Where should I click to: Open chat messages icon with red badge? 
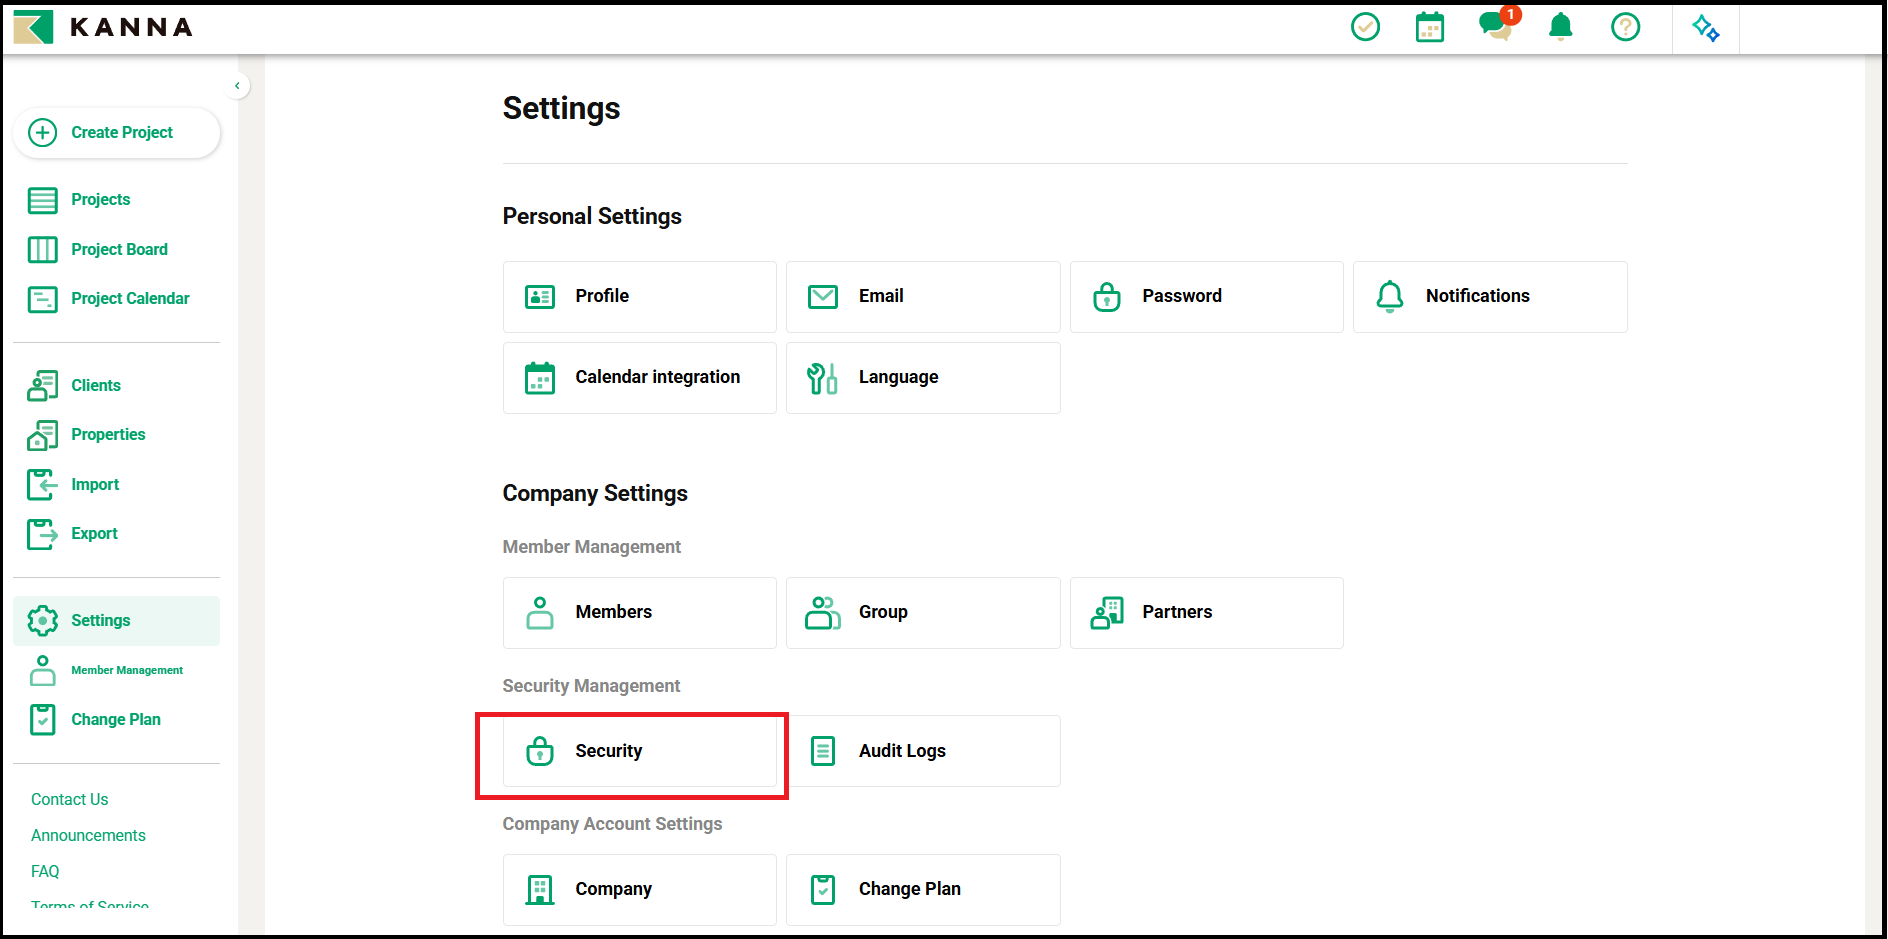click(x=1497, y=25)
